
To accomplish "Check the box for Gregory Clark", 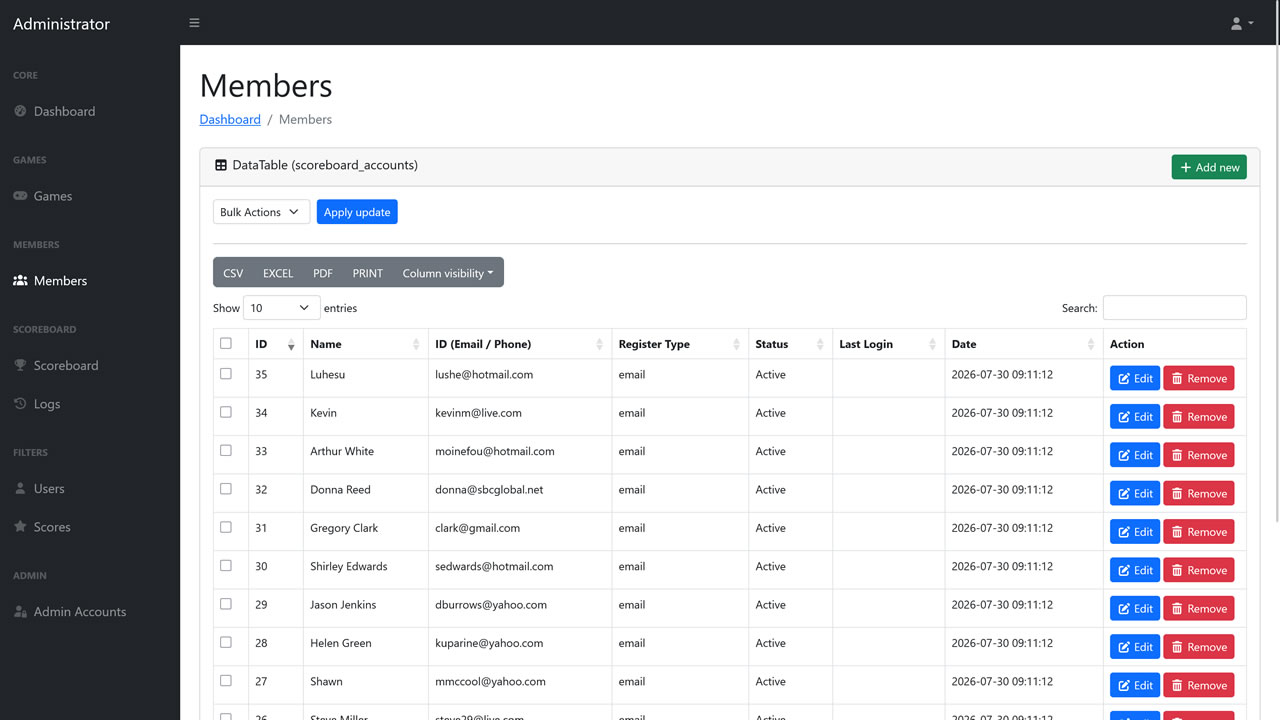I will pos(226,527).
